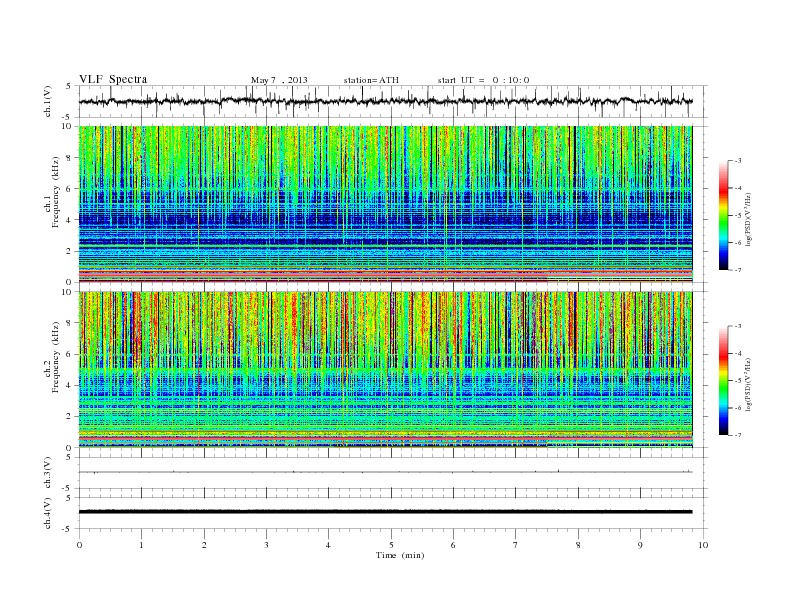Click the "8" label on the time axis
Screen dimensions: 792x612
(x=578, y=545)
